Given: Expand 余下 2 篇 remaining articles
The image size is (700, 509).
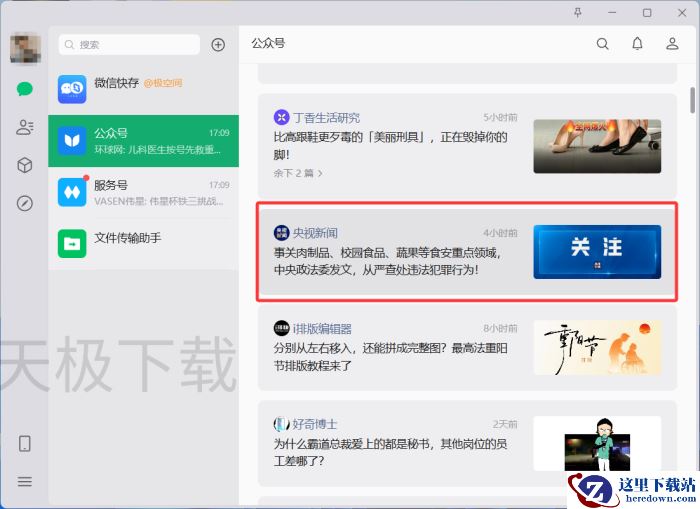Looking at the screenshot, I should point(298,173).
